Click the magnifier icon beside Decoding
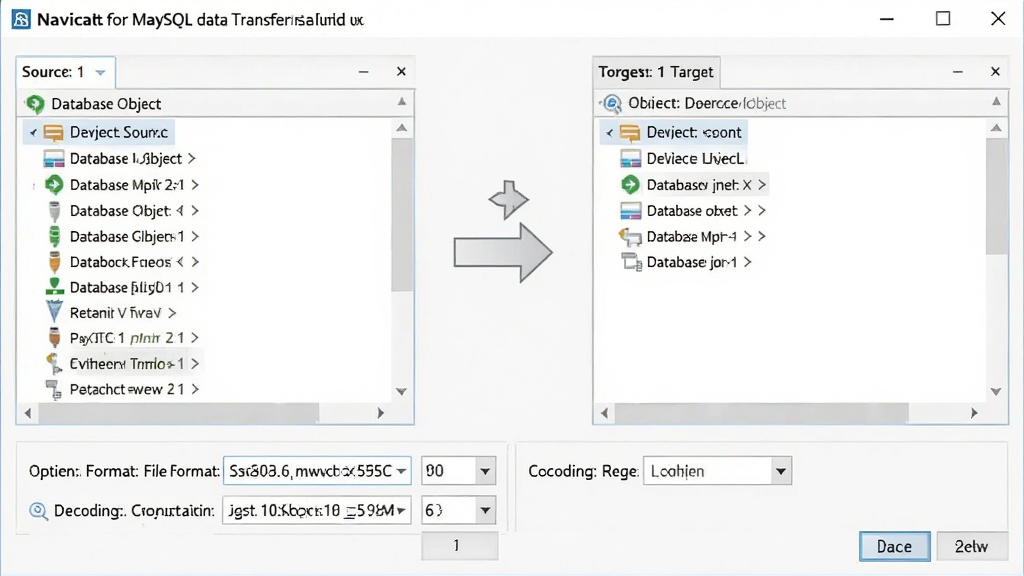 (x=39, y=511)
